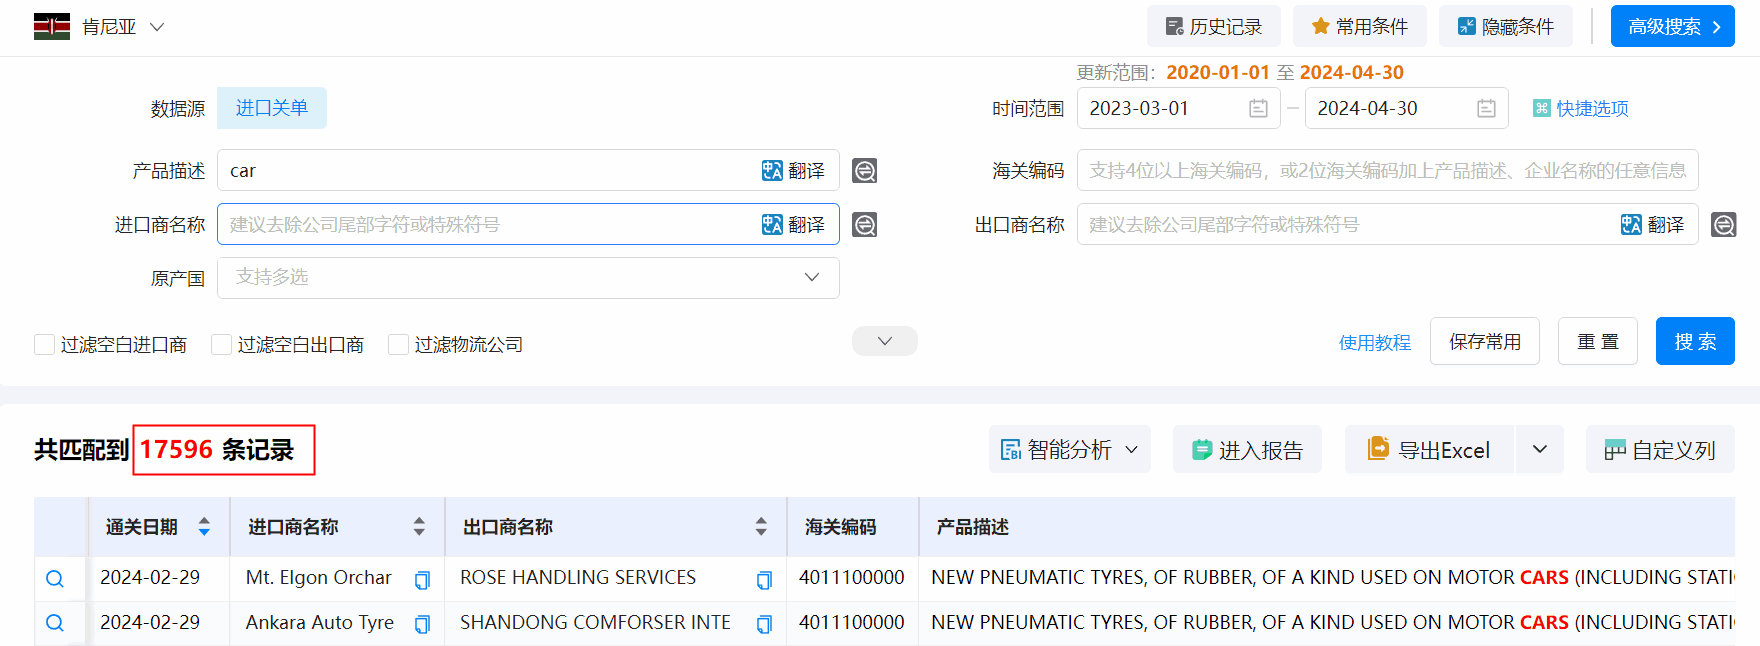Click the round icon beside exporter name field
The height and width of the screenshot is (646, 1760).
tap(1723, 225)
